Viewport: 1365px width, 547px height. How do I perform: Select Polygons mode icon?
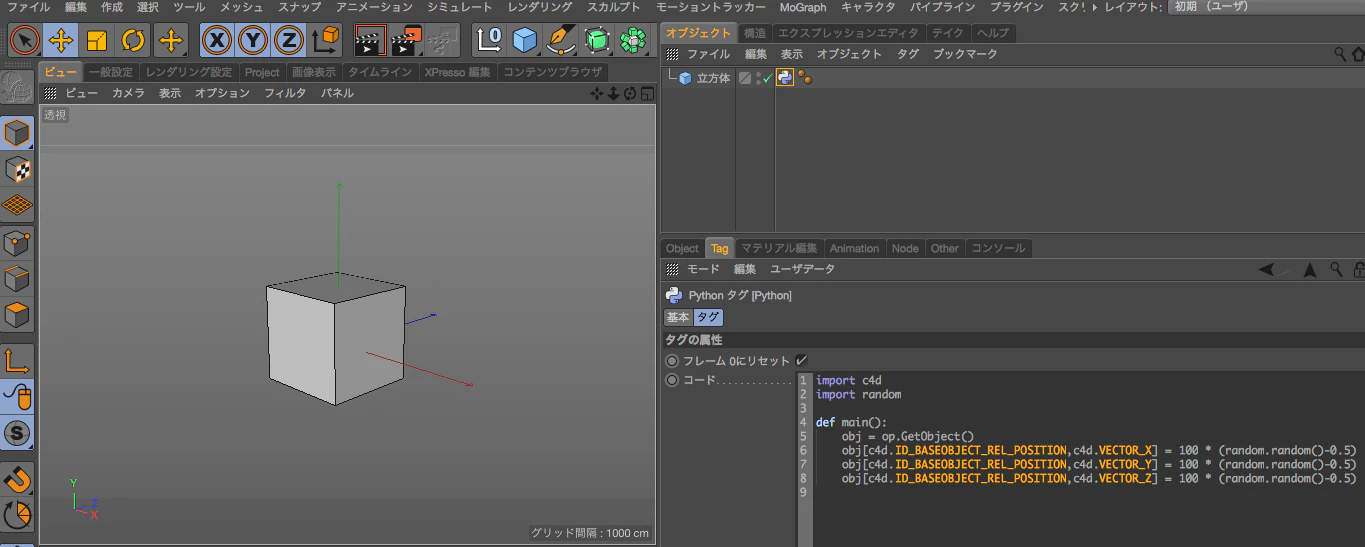point(17,315)
